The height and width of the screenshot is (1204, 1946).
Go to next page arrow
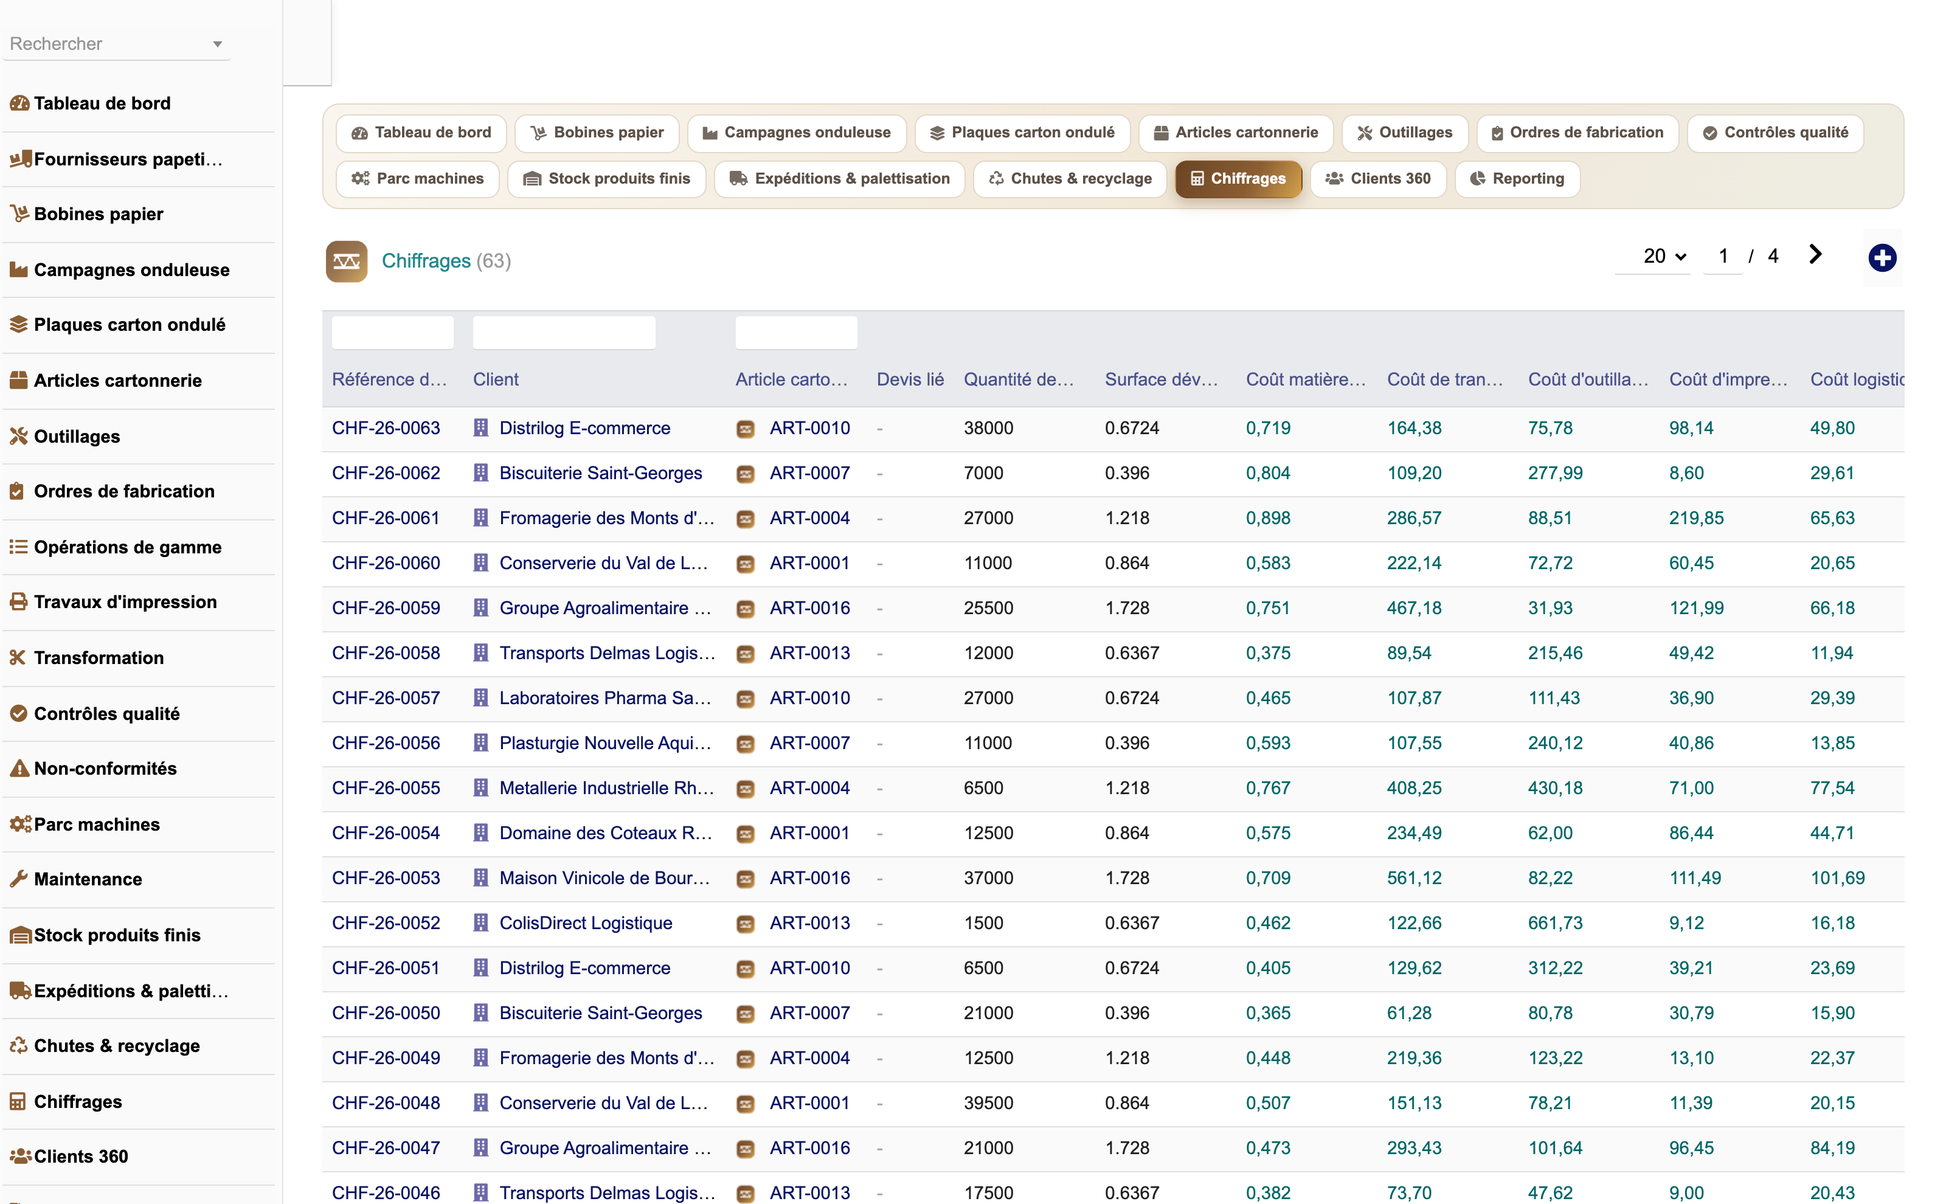click(1815, 256)
